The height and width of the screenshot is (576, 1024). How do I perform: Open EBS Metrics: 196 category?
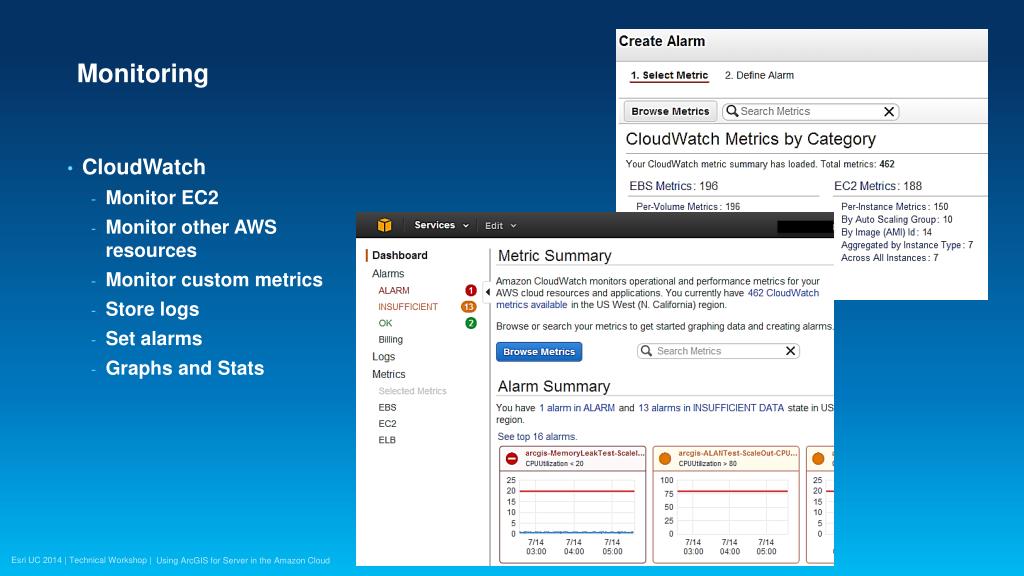tap(673, 186)
